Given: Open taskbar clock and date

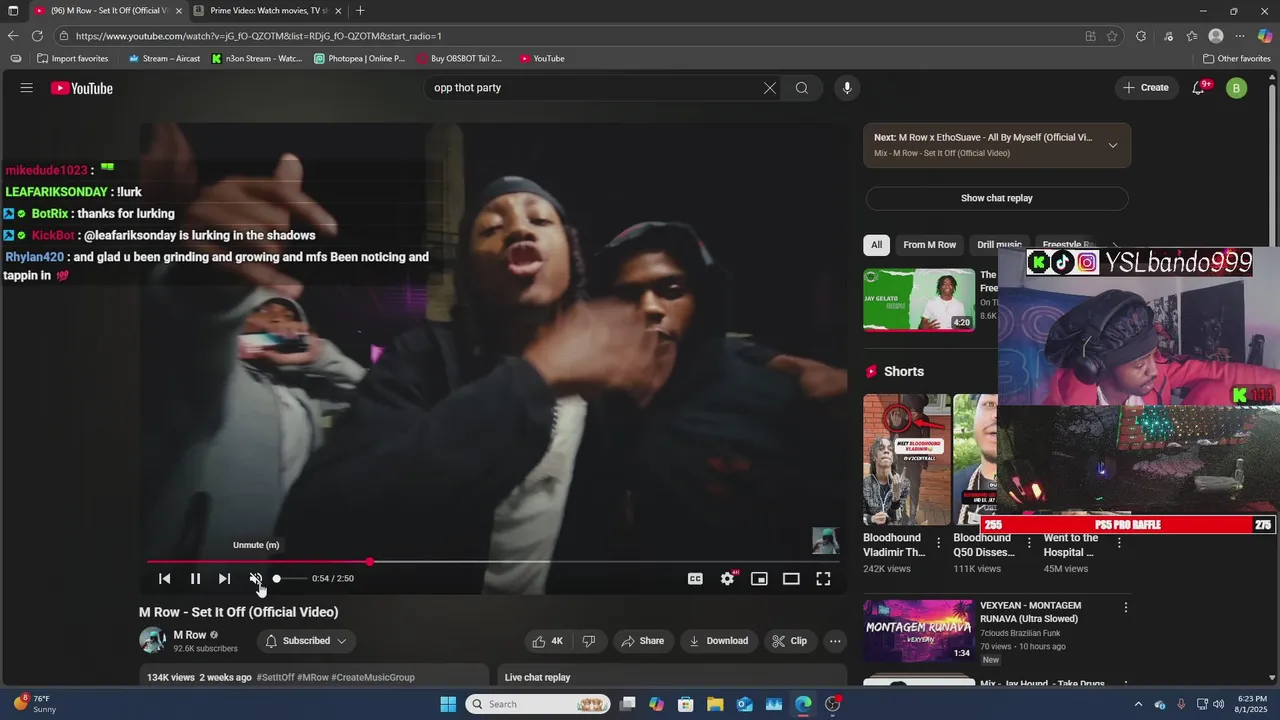Looking at the screenshot, I should tap(1252, 704).
